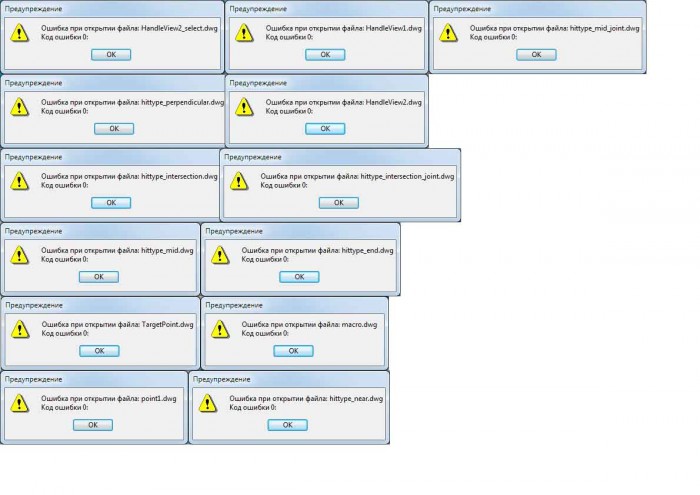Screen dimensions: 700x495
Task: Click warning icon in hittype_near.dwg dialog
Action: [x=208, y=403]
